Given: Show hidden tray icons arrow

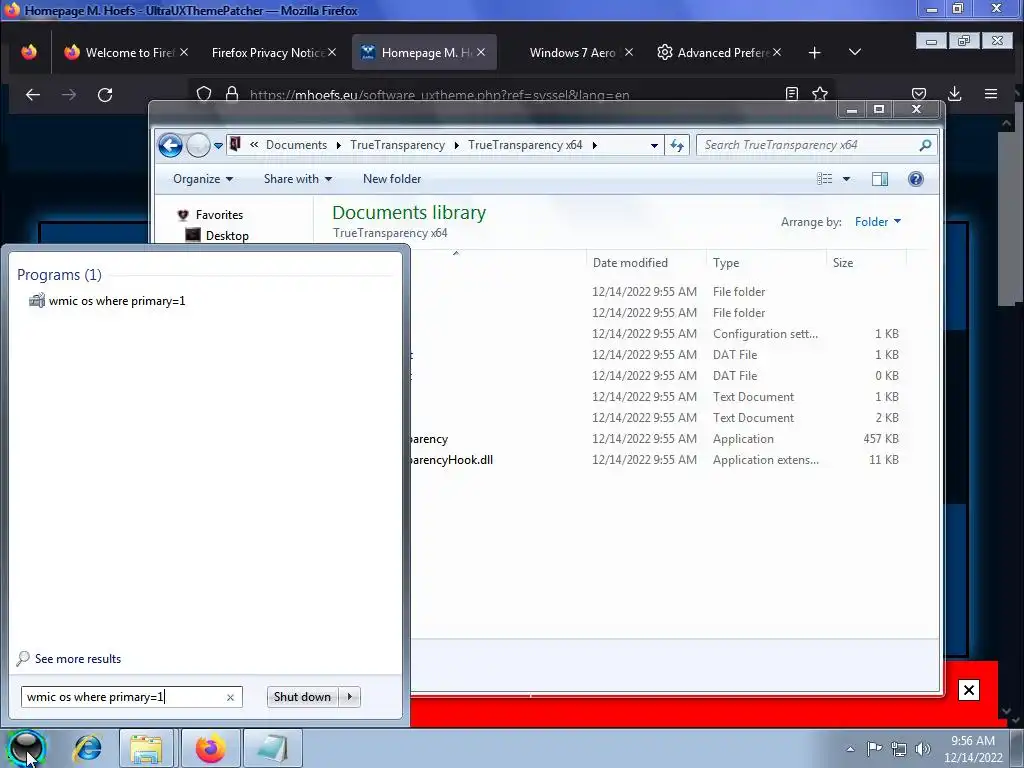Looking at the screenshot, I should pos(850,749).
